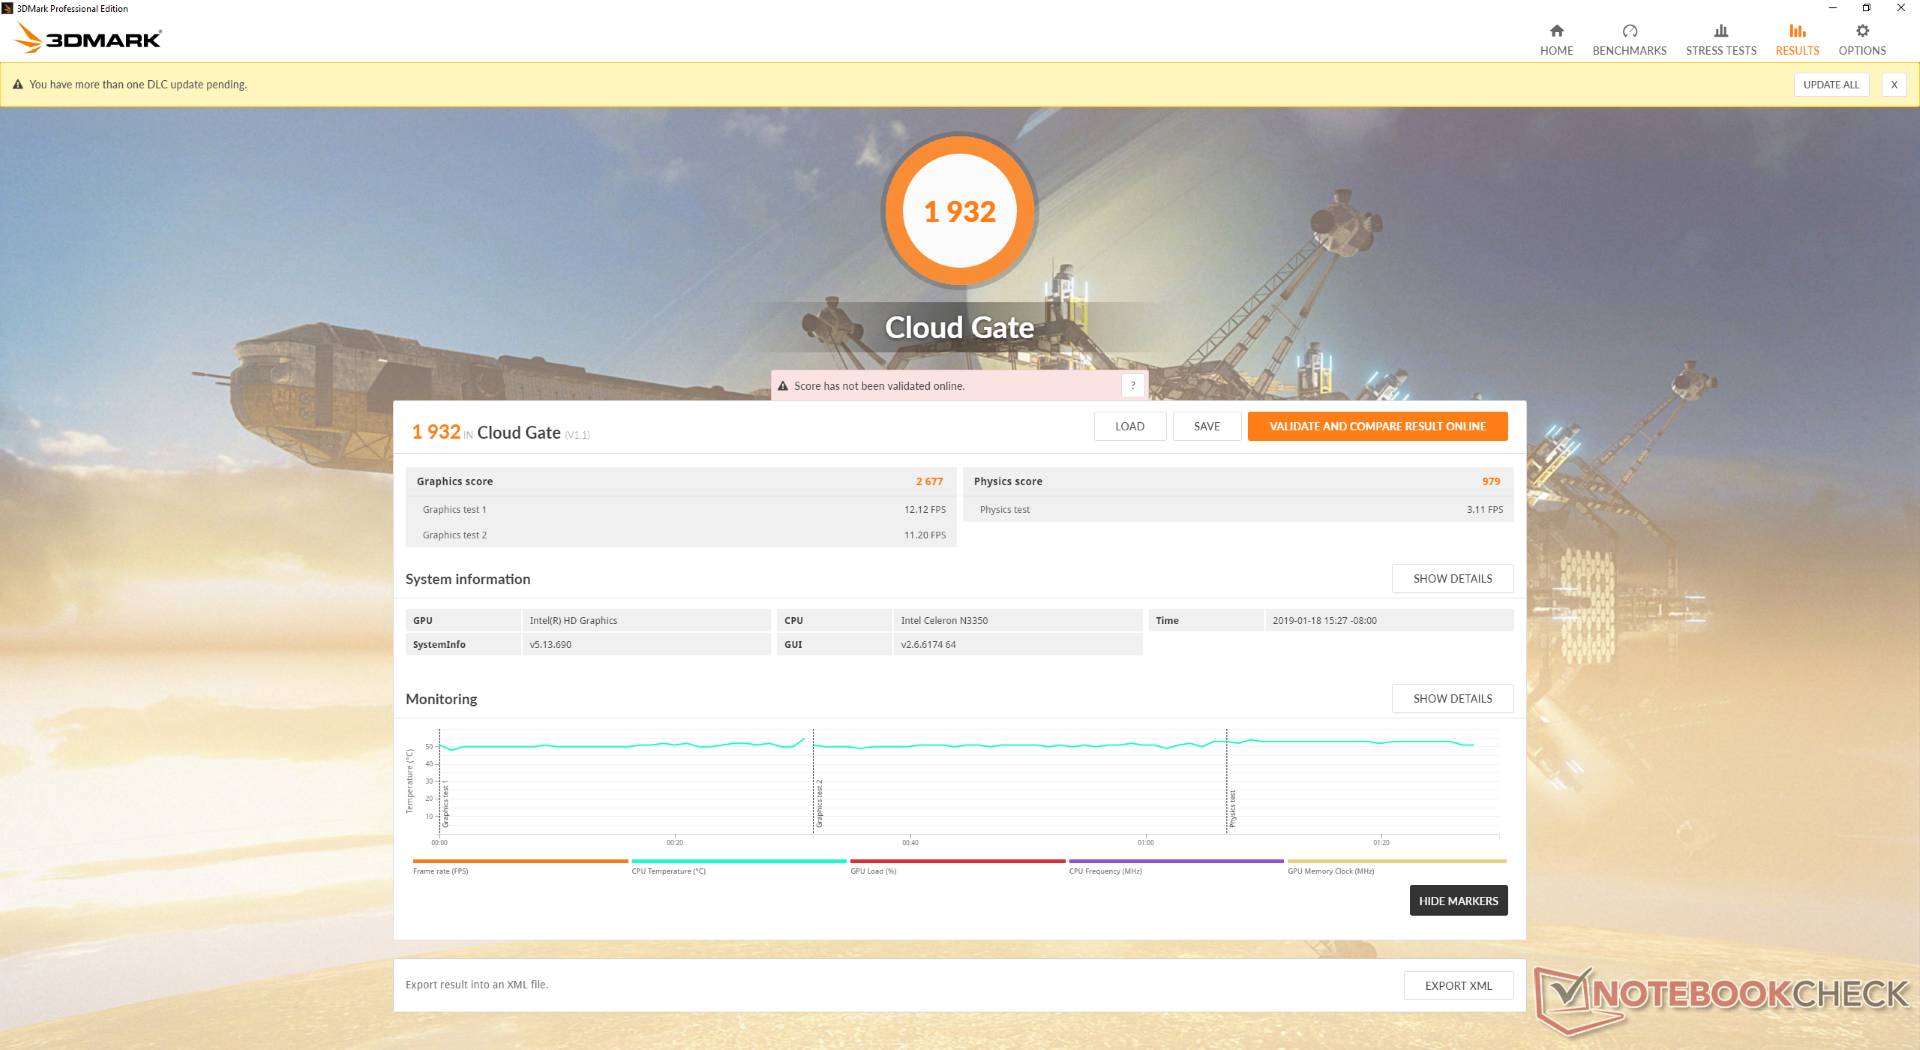
Task: Click the Physics test timeline marker
Action: pyautogui.click(x=1232, y=808)
